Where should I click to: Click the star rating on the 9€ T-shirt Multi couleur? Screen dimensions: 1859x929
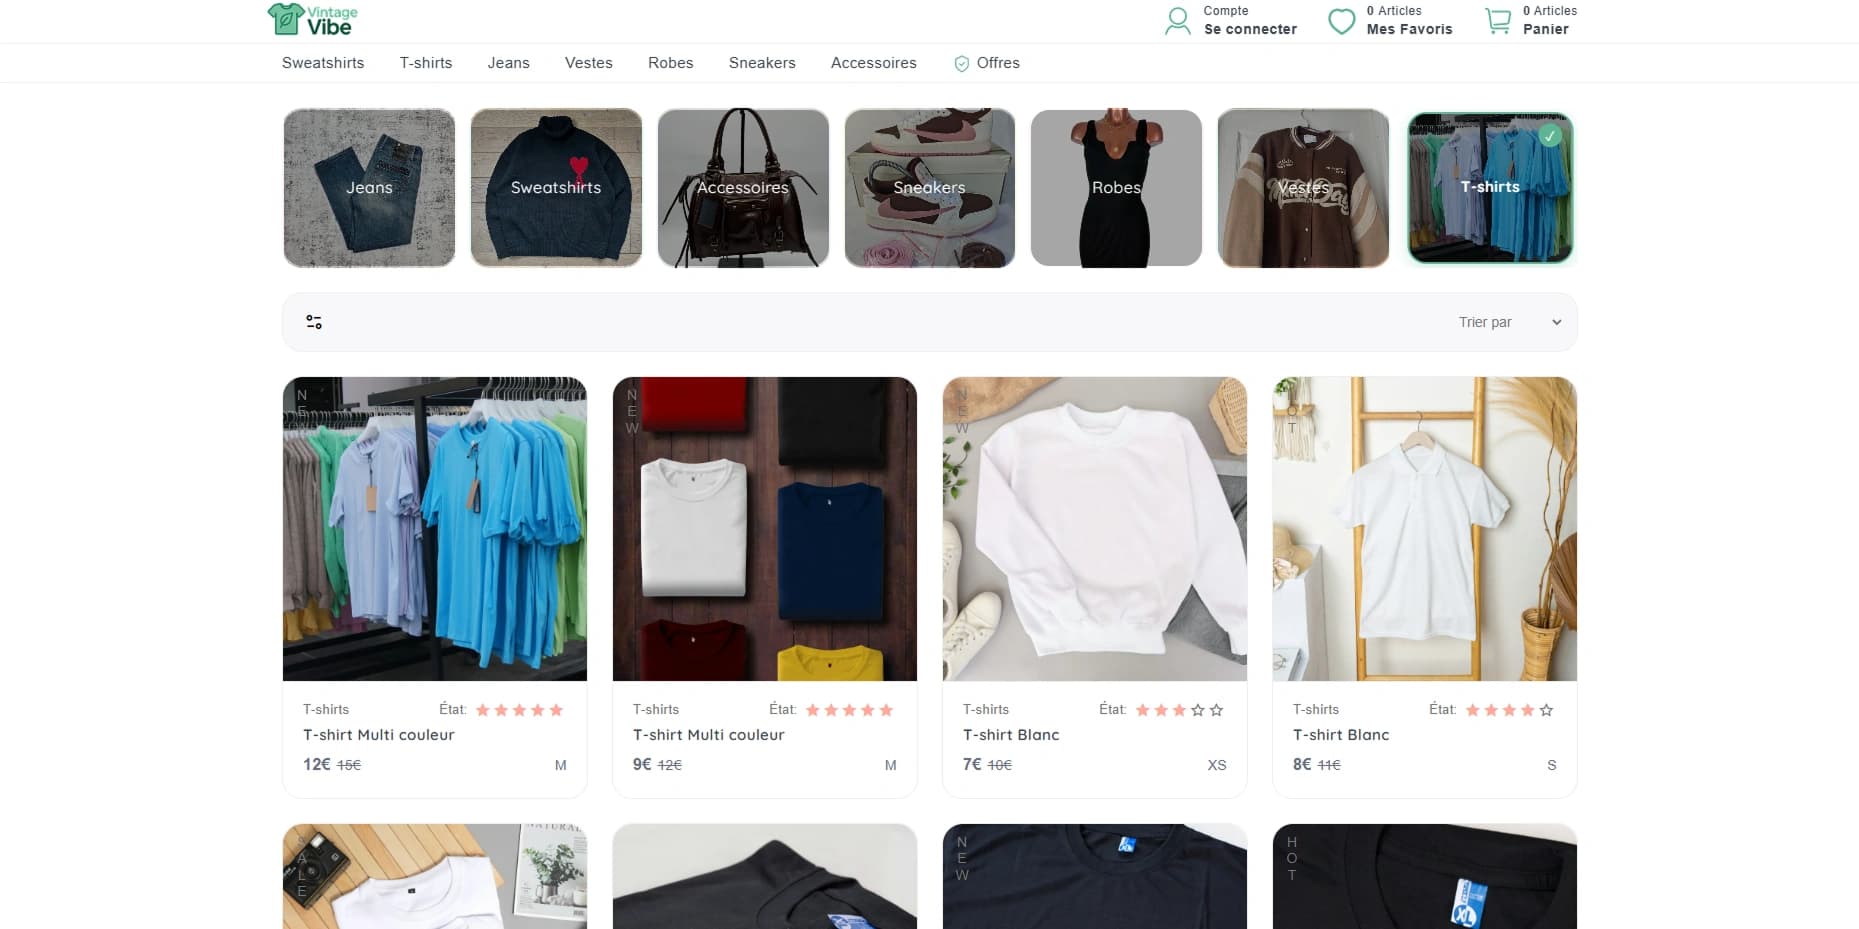pyautogui.click(x=847, y=709)
